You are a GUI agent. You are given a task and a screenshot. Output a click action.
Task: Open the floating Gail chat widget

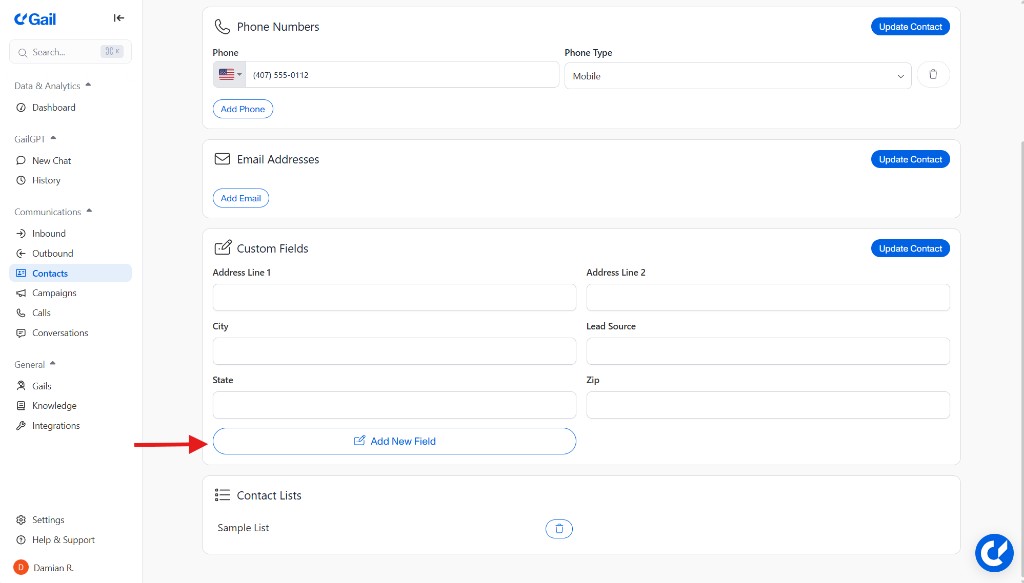tap(994, 552)
